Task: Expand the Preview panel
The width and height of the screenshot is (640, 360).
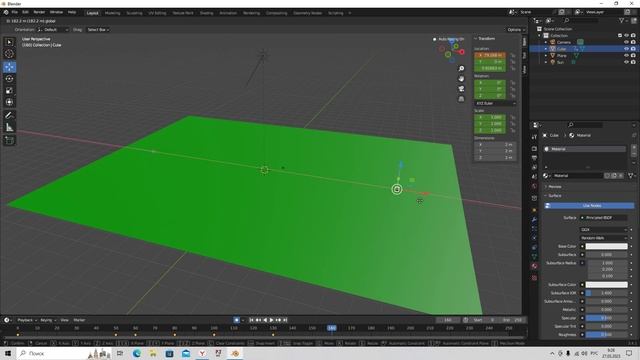Action: coord(554,187)
